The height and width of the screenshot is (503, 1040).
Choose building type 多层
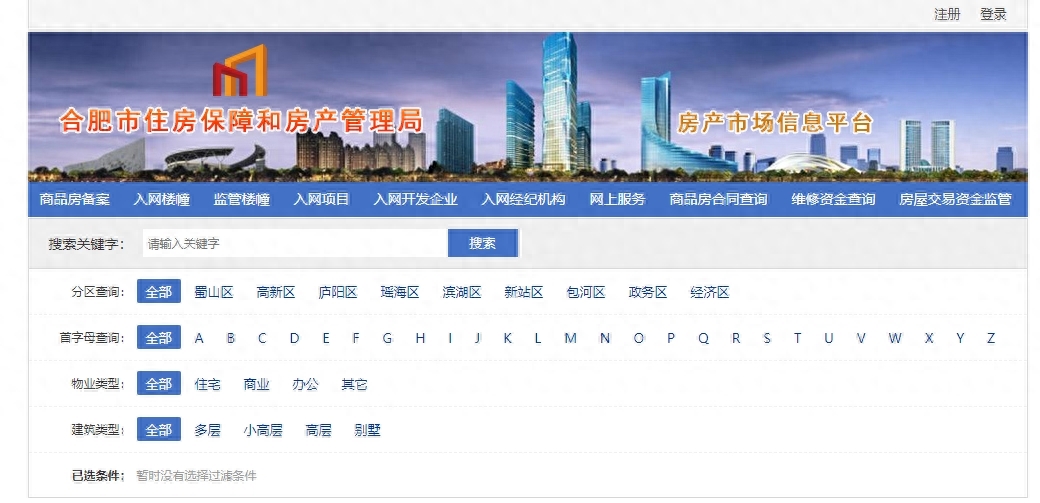pyautogui.click(x=207, y=430)
